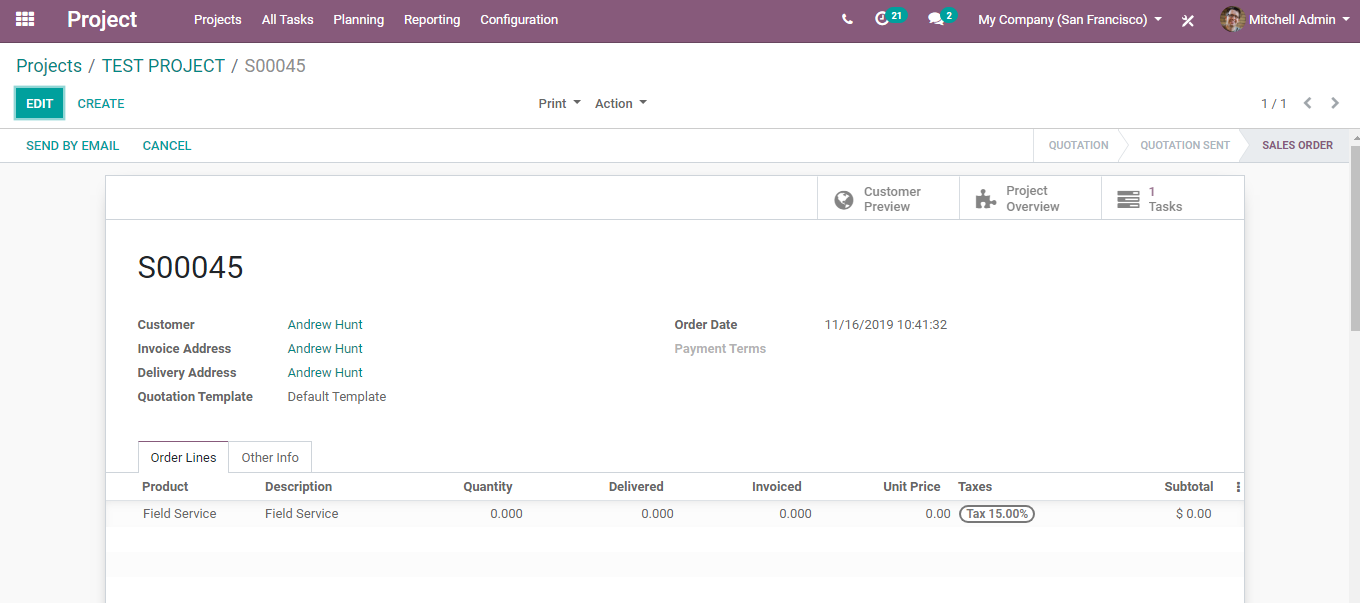The image size is (1360, 603).
Task: Click the 1 / 1 pager counter
Action: click(x=1273, y=104)
